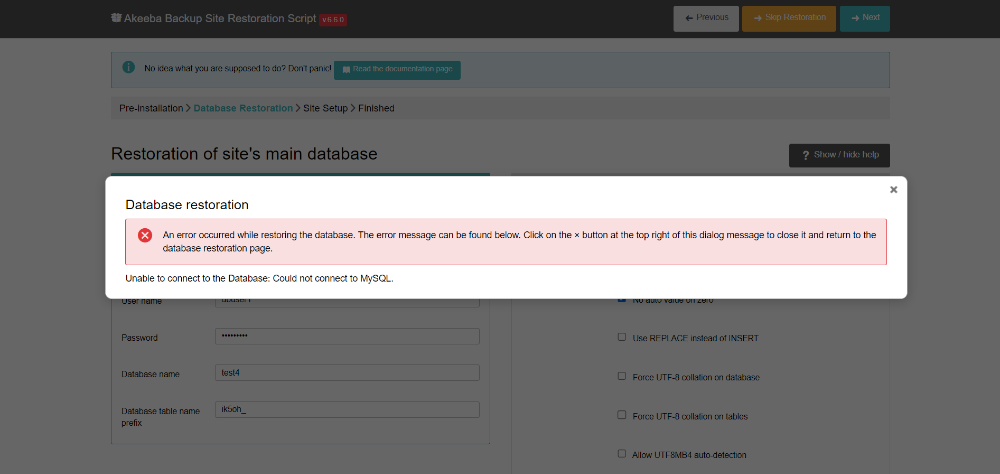The width and height of the screenshot is (1000, 474).
Task: Select Database Restoration breadcrumb step
Action: (x=243, y=108)
